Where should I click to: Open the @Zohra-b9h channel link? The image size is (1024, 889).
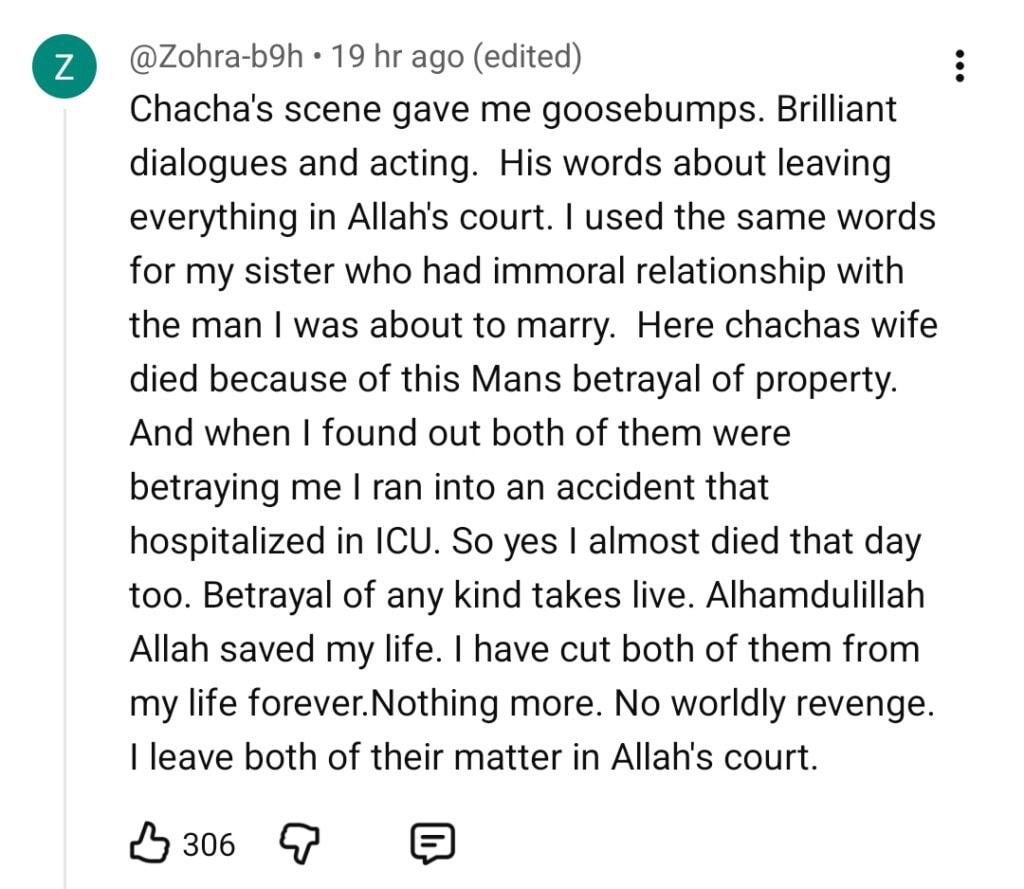(216, 57)
